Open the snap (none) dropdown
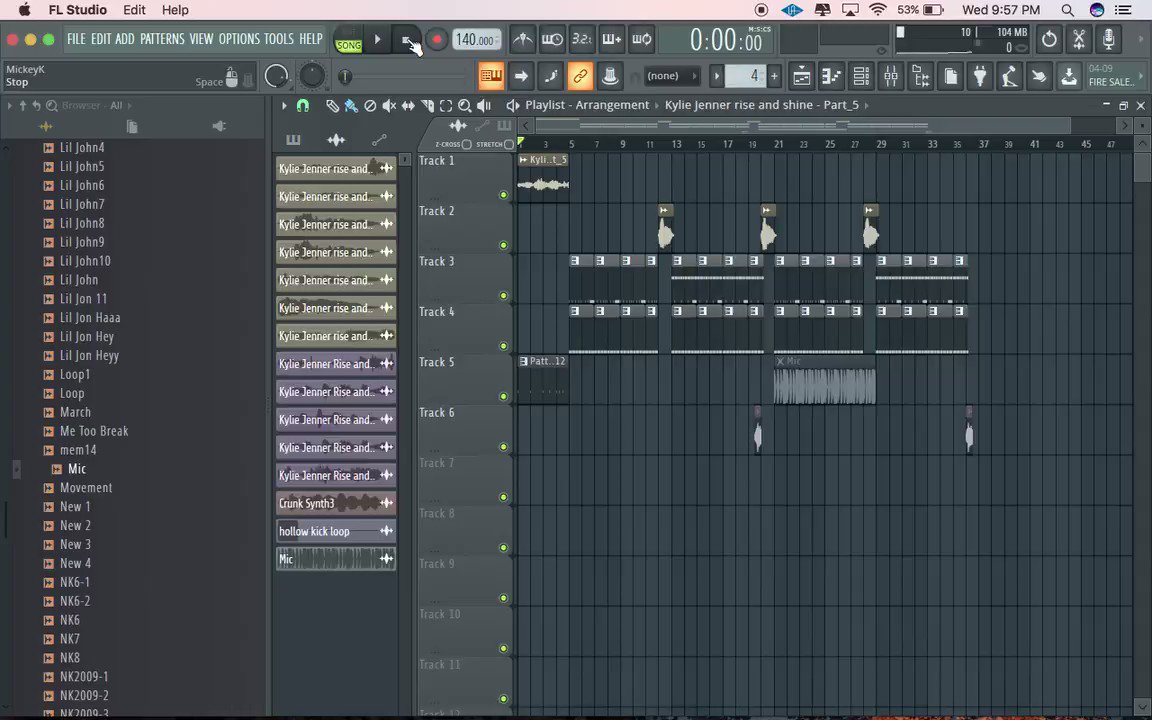Screen dimensions: 1152x720 coord(671,76)
